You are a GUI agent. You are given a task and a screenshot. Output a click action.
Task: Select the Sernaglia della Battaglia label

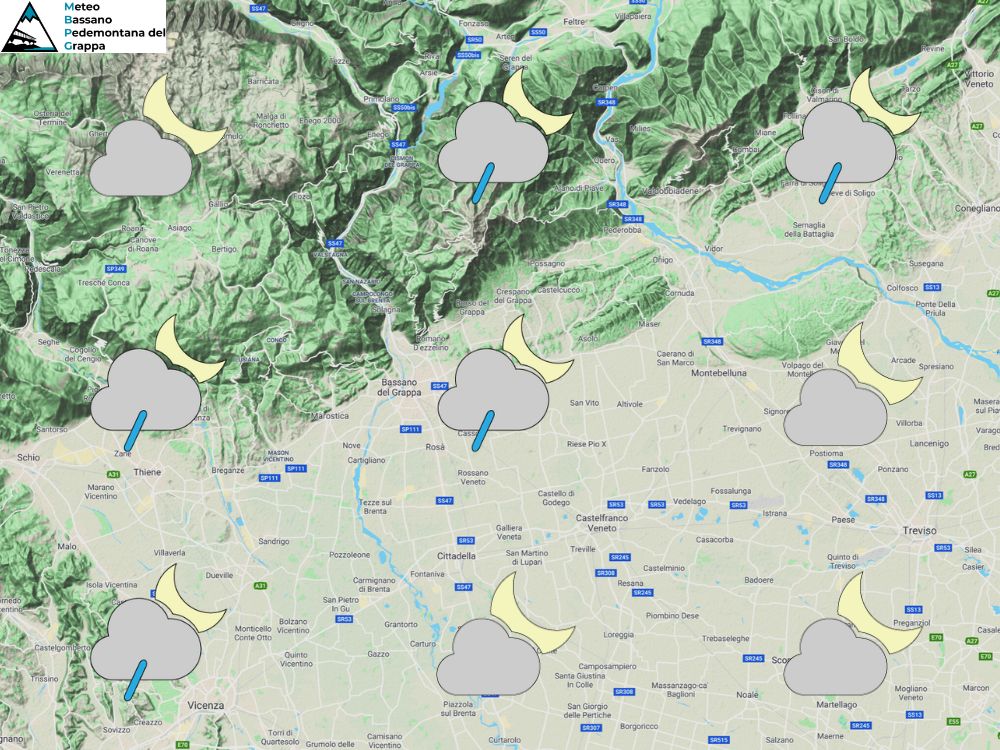click(809, 230)
